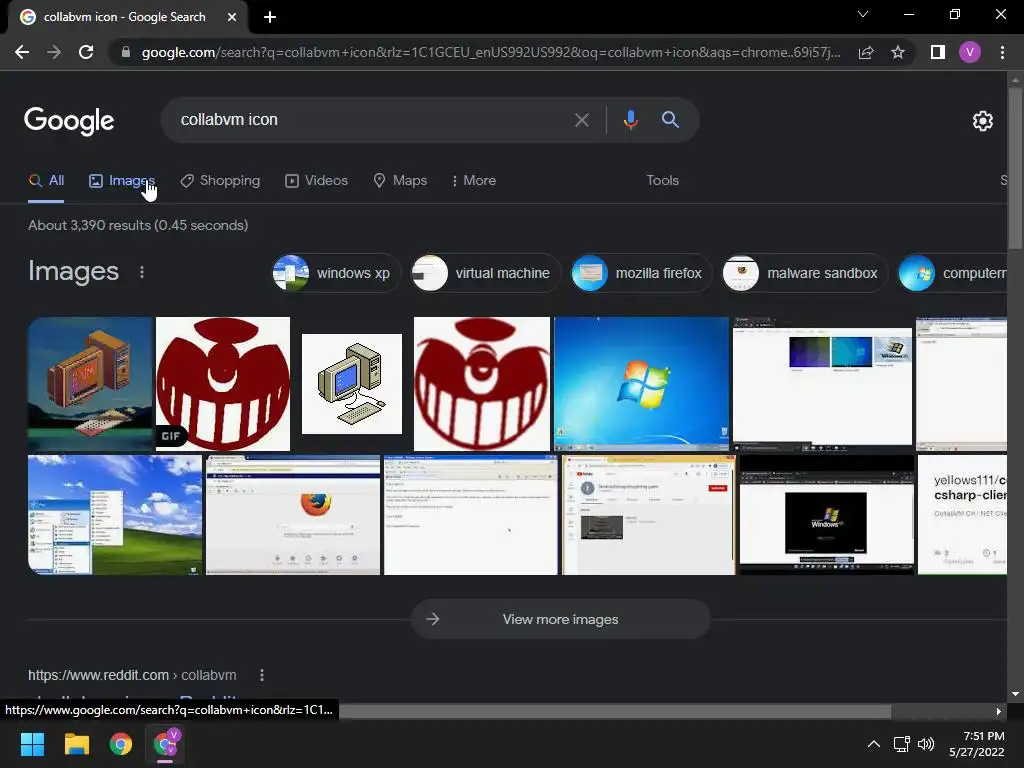This screenshot has width=1024, height=768.
Task: Open the Windows 7 desktop thumbnail
Action: click(641, 384)
